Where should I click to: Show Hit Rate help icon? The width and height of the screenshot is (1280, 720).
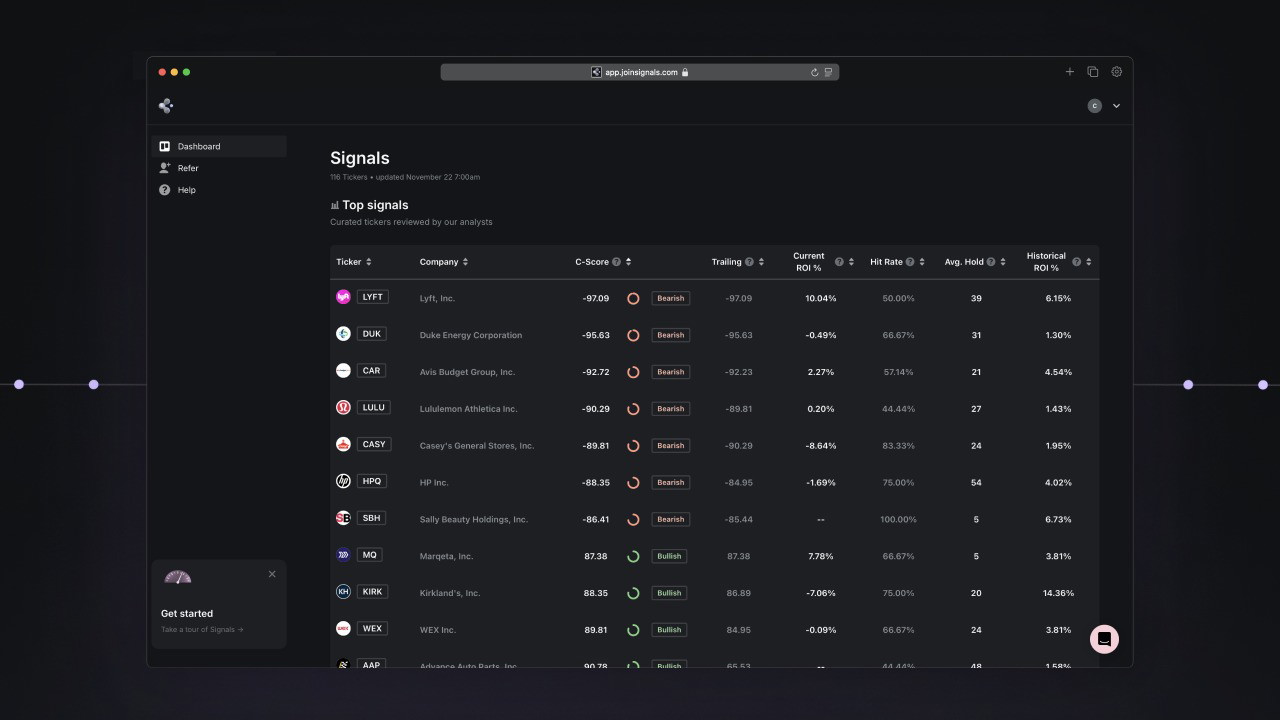[910, 262]
